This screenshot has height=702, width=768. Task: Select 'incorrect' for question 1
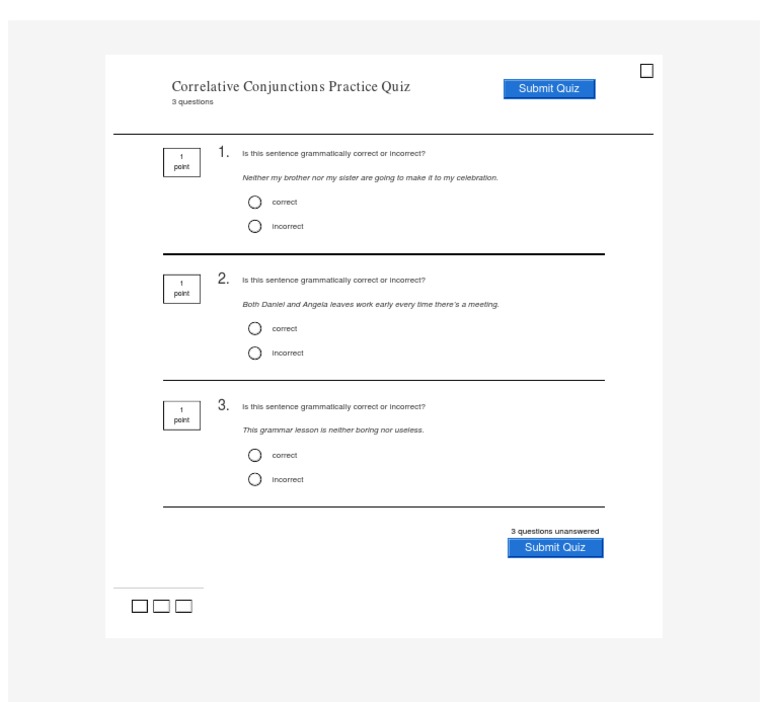[x=255, y=226]
